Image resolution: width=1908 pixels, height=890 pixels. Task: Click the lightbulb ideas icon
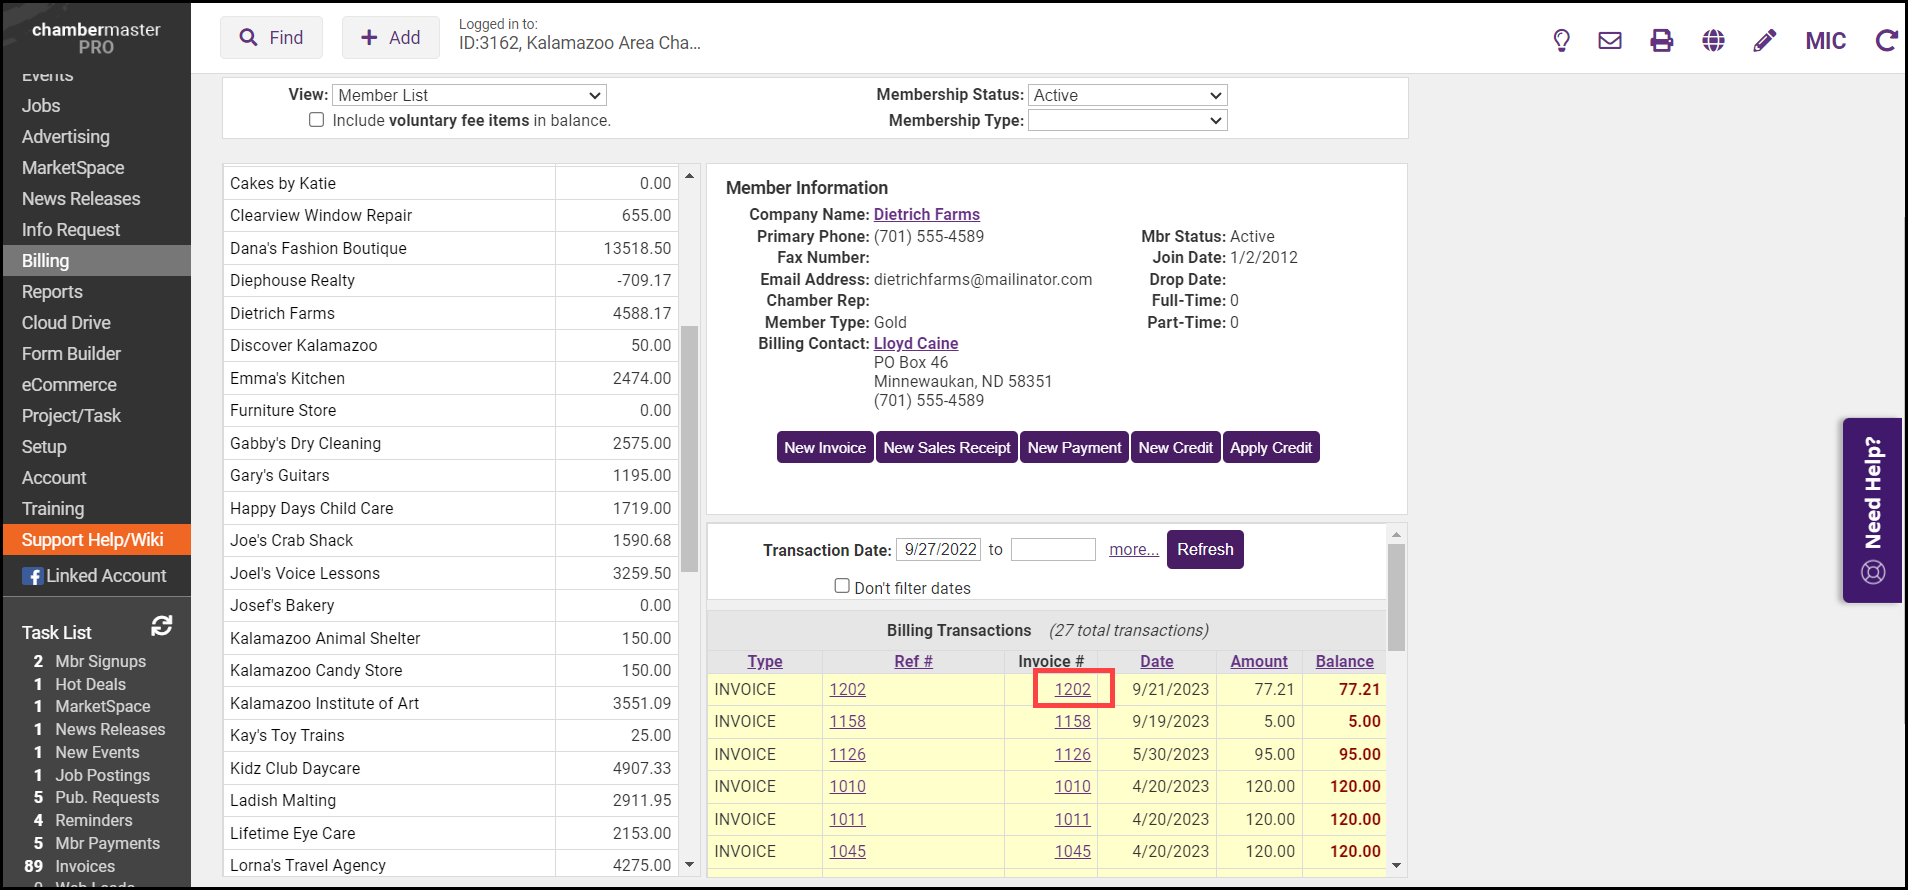point(1561,40)
